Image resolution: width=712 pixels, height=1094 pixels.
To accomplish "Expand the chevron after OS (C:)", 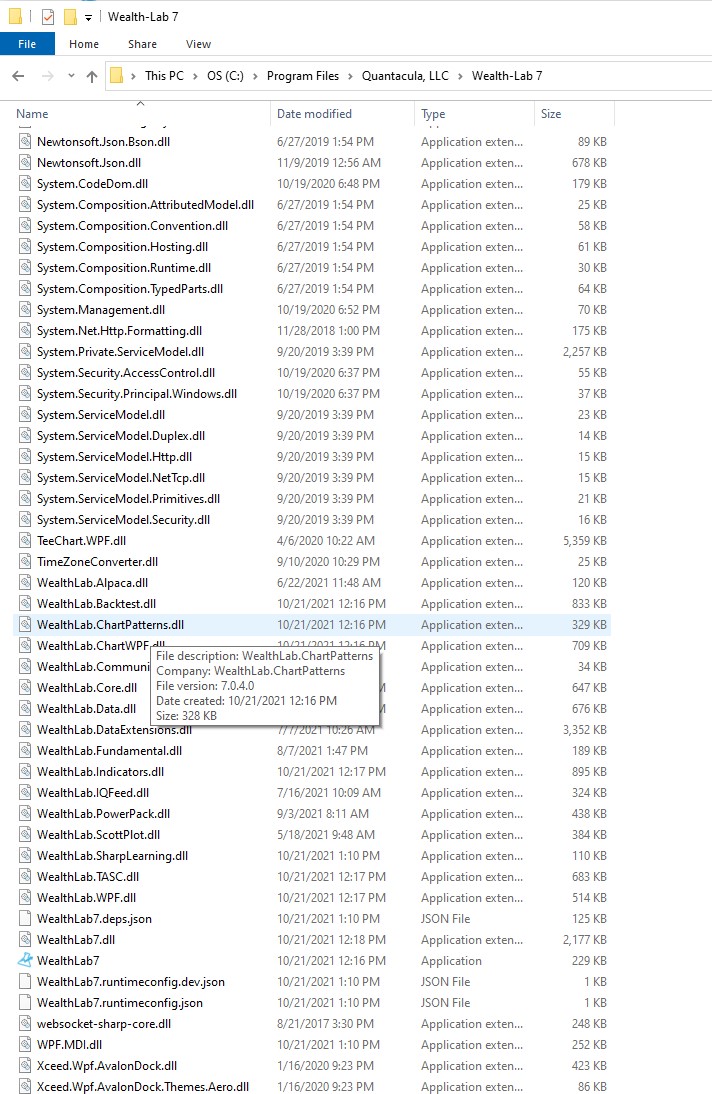I will pos(255,76).
